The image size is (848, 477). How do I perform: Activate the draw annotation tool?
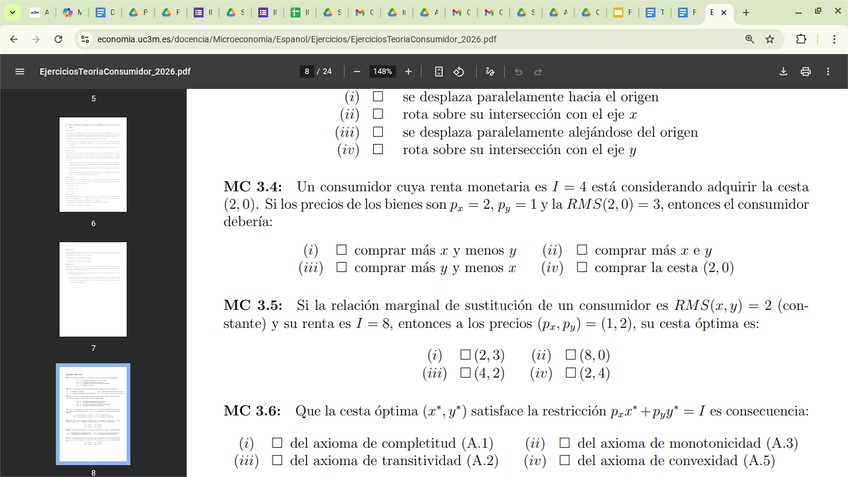pyautogui.click(x=490, y=71)
